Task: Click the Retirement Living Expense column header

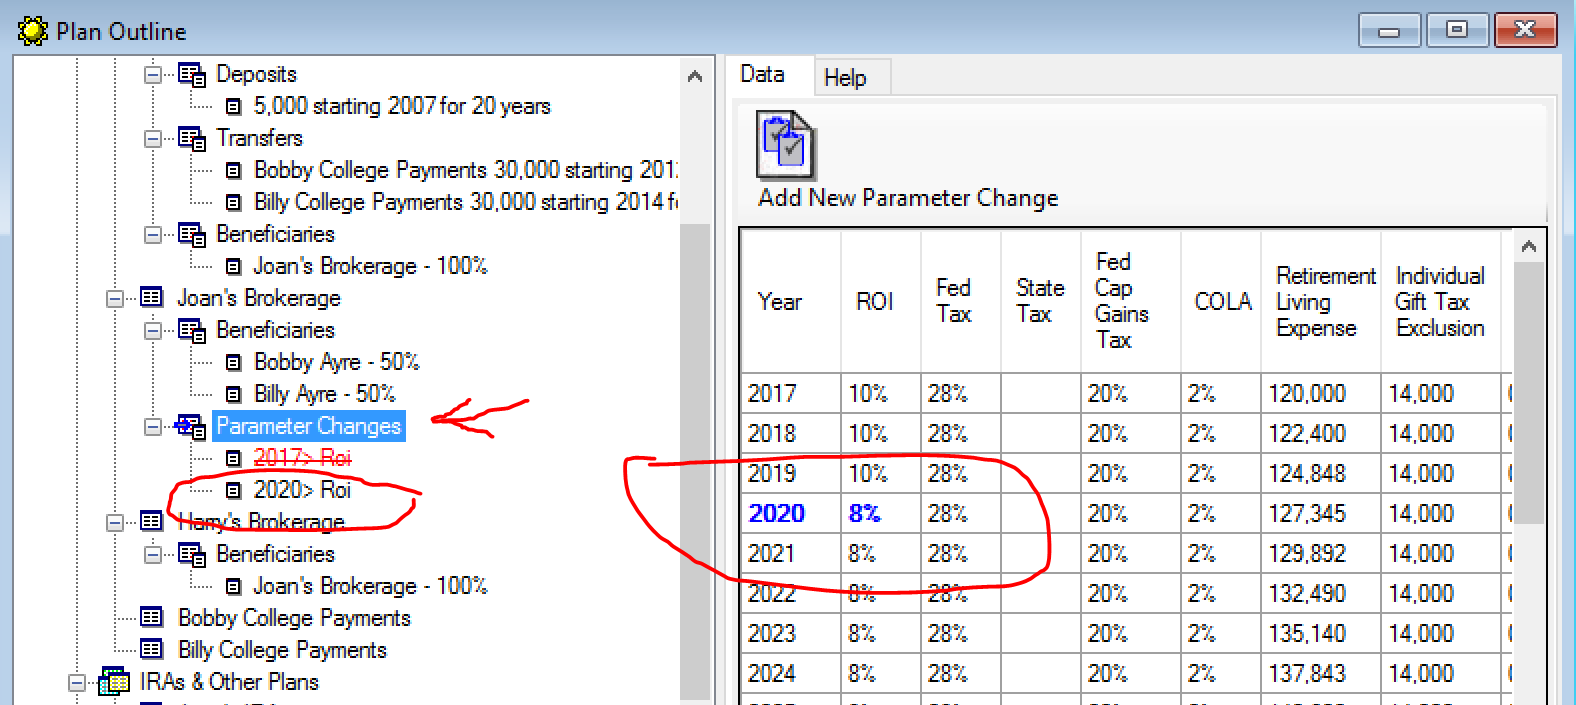Action: [x=1320, y=302]
